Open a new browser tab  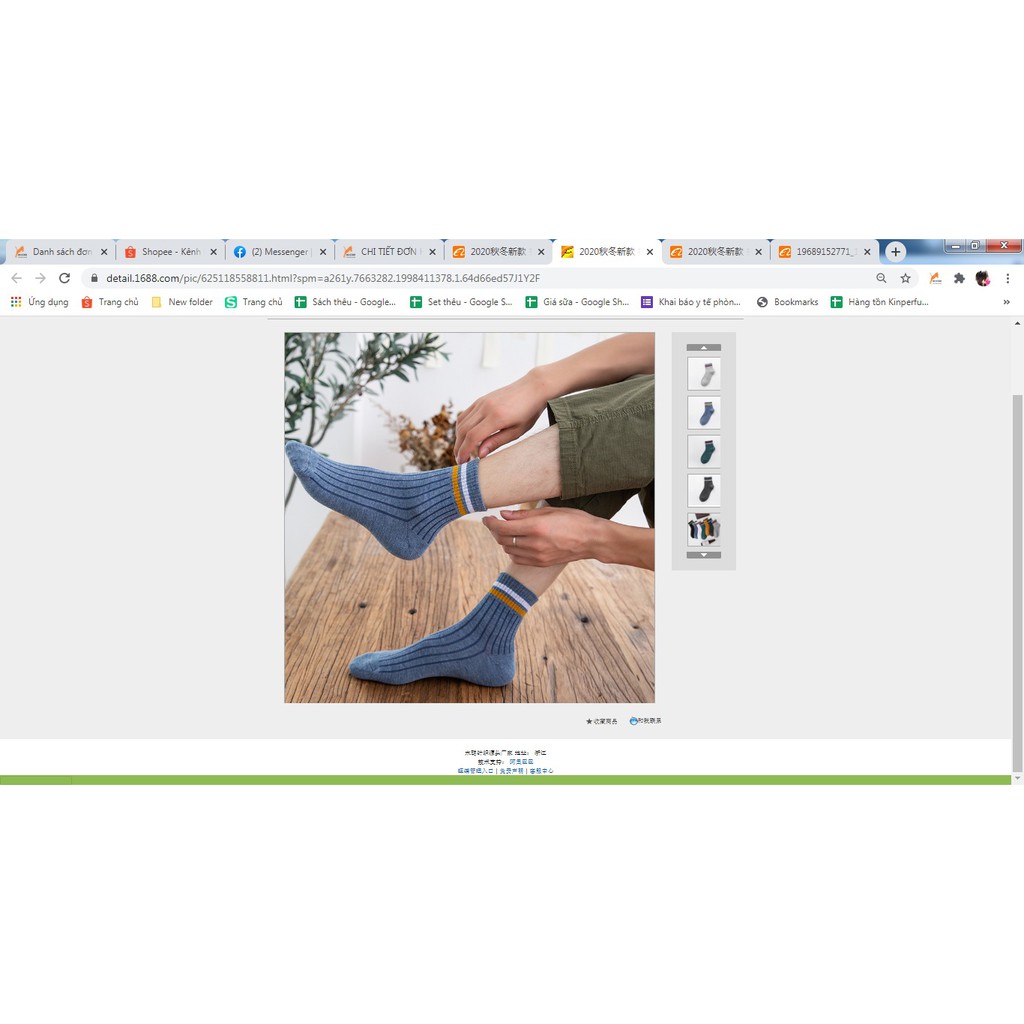(896, 252)
